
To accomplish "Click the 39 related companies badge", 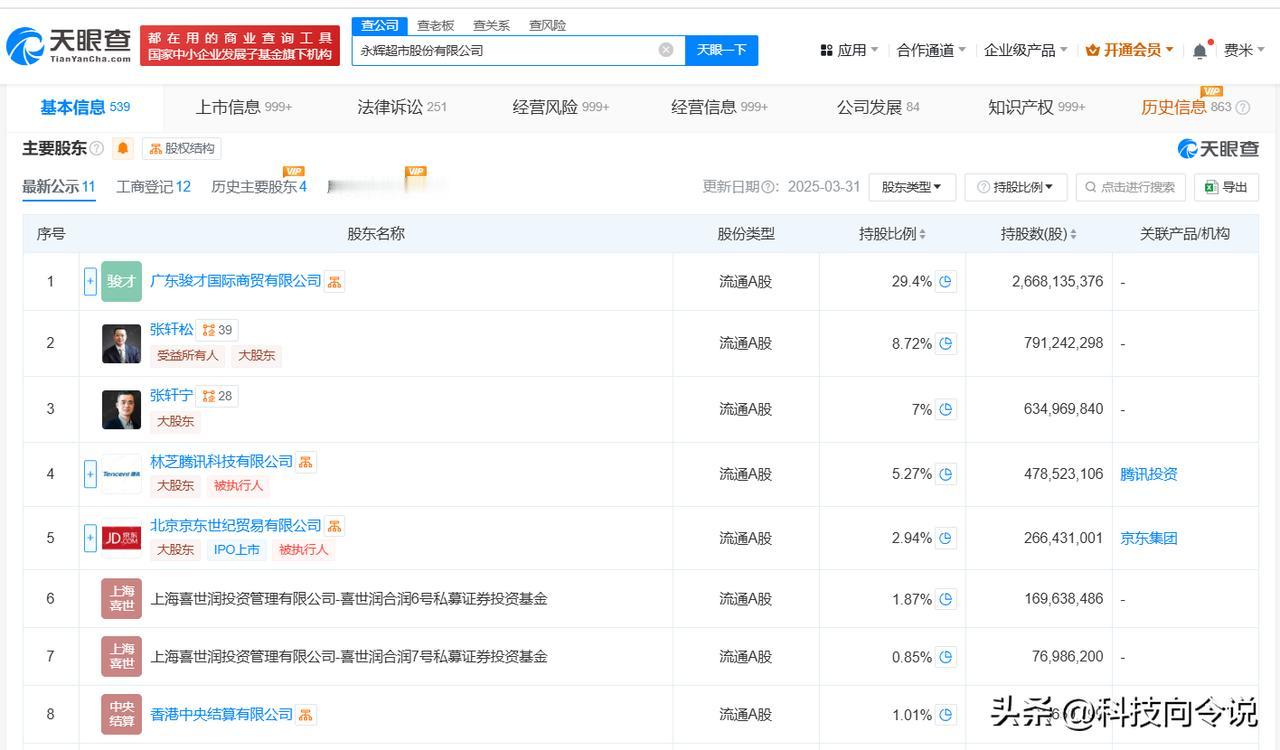I will pos(217,330).
